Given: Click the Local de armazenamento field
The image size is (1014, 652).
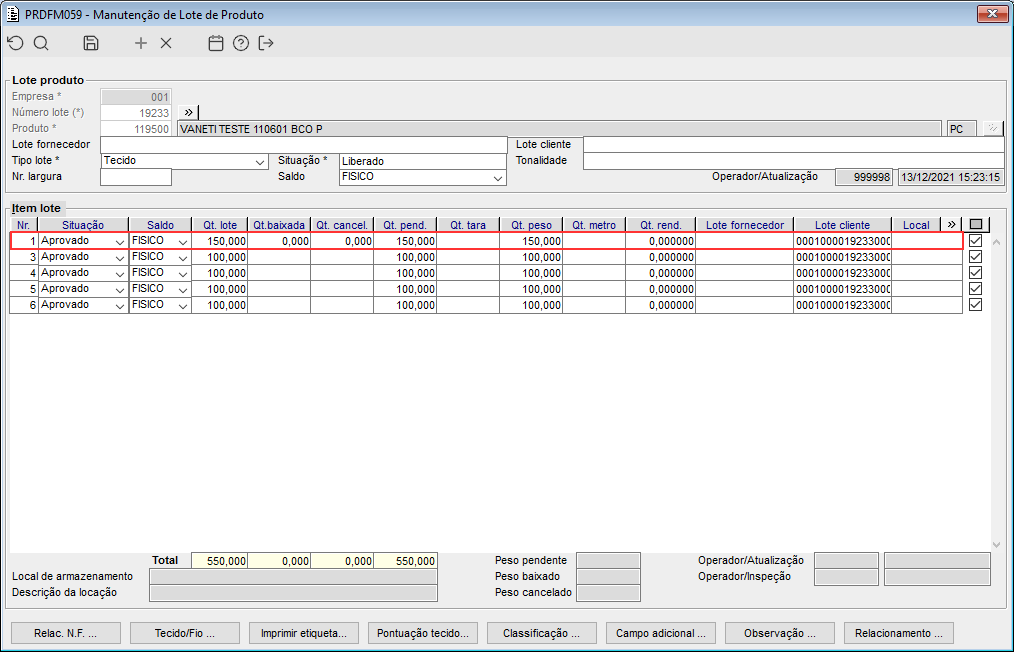Looking at the screenshot, I should tap(294, 577).
